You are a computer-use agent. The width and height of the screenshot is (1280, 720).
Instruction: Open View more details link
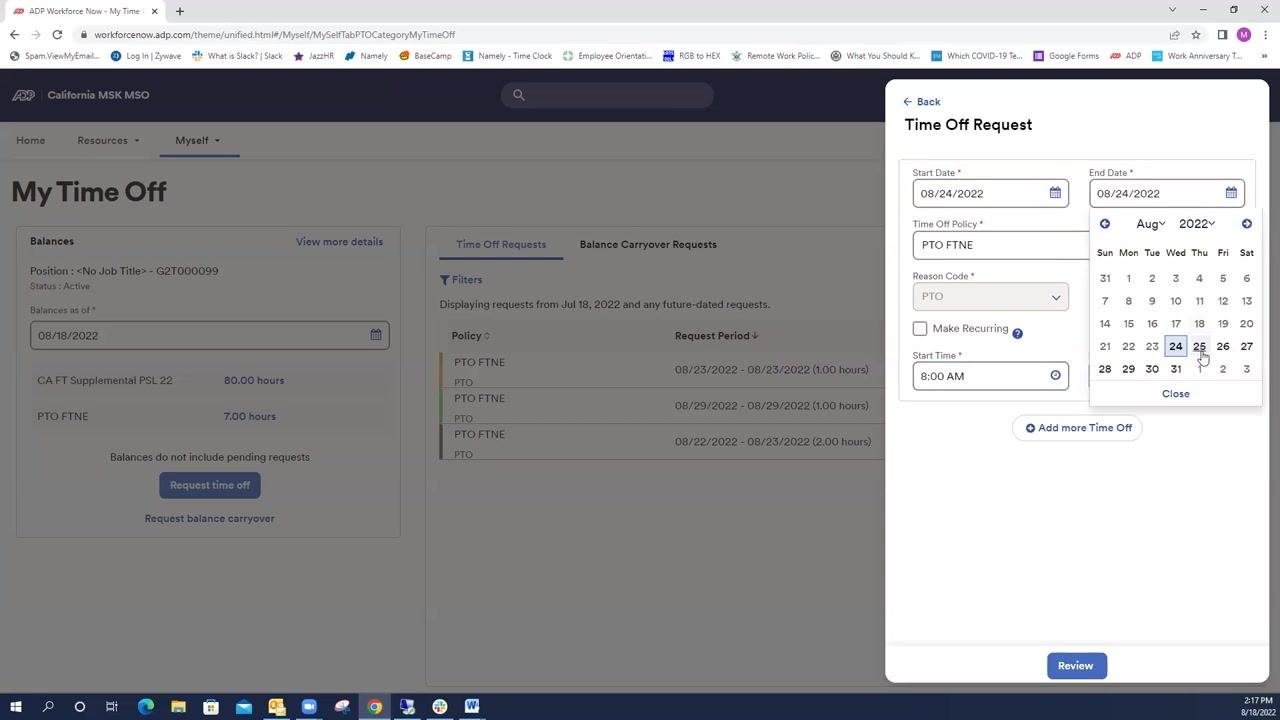(x=339, y=242)
